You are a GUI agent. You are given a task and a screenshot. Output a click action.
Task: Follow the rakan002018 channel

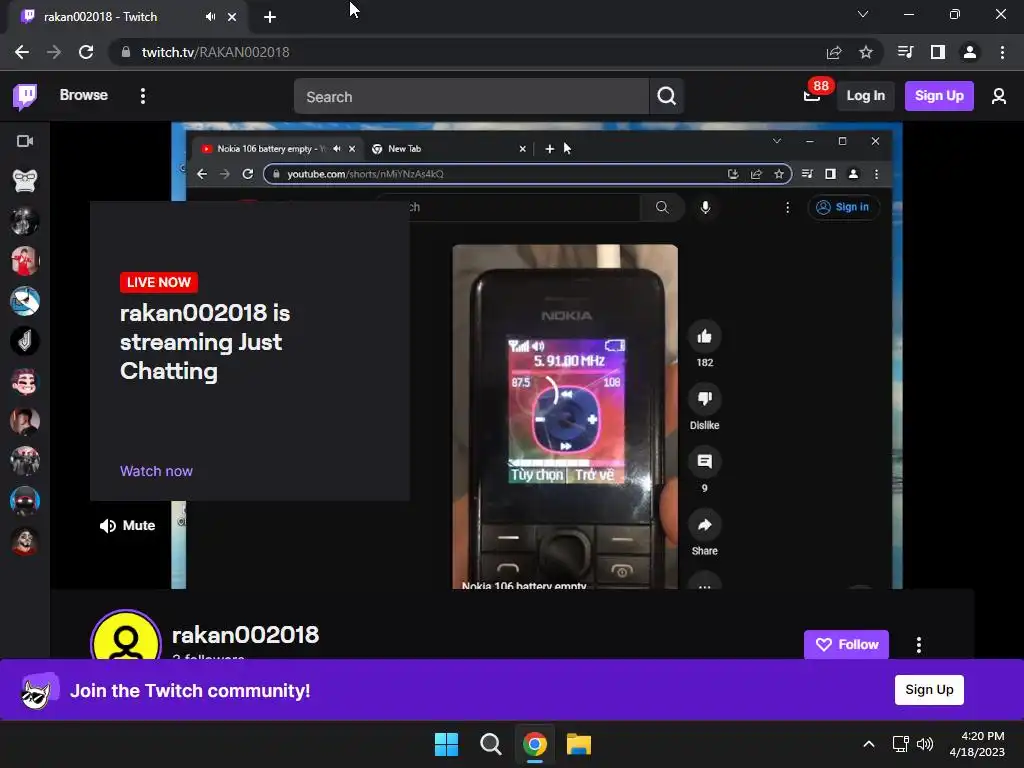coord(846,645)
